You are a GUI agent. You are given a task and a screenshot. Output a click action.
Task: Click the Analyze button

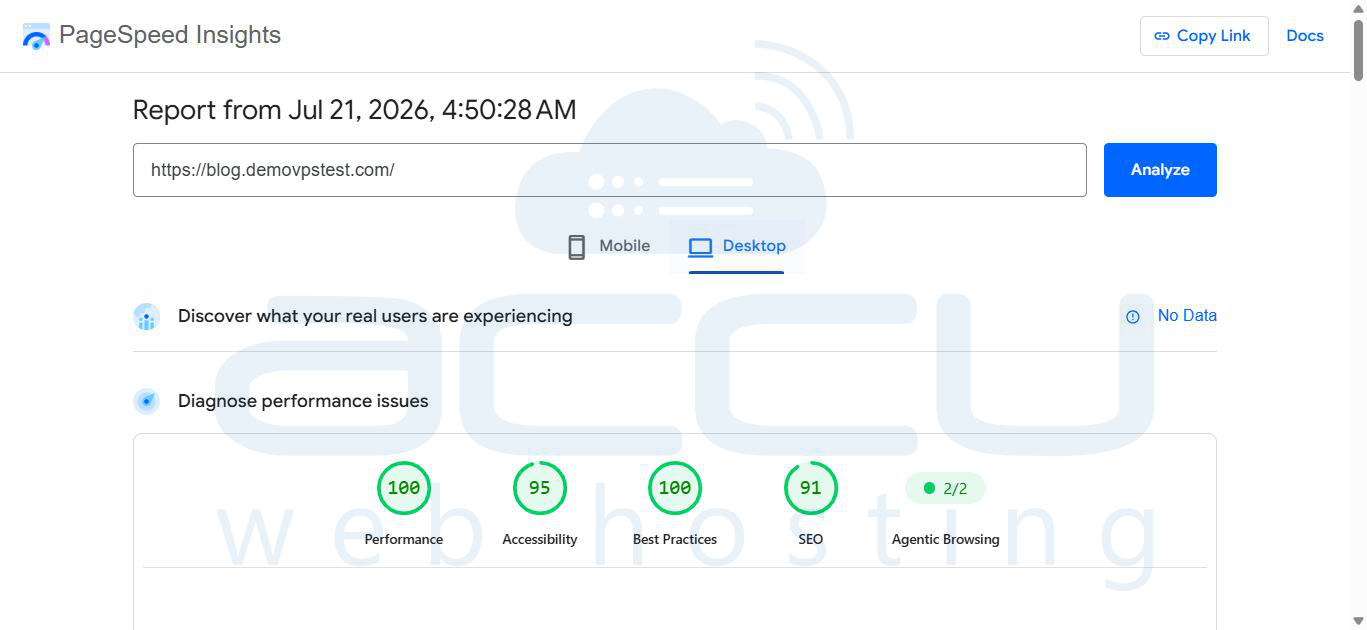tap(1160, 170)
